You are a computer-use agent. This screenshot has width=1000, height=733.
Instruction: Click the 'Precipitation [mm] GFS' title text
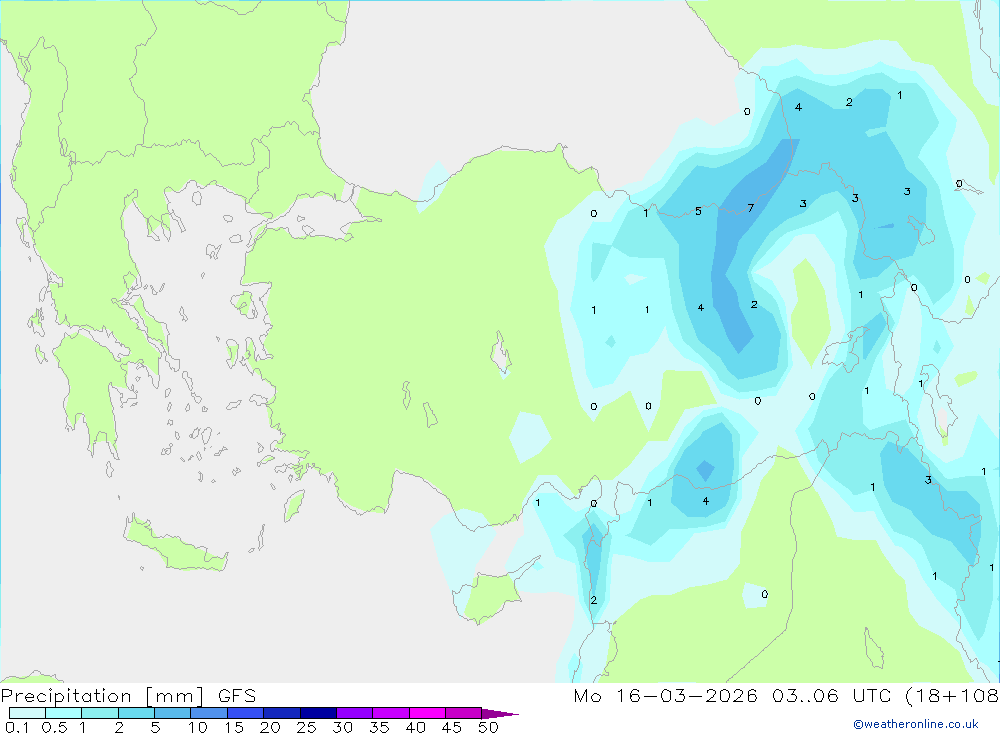[128, 696]
